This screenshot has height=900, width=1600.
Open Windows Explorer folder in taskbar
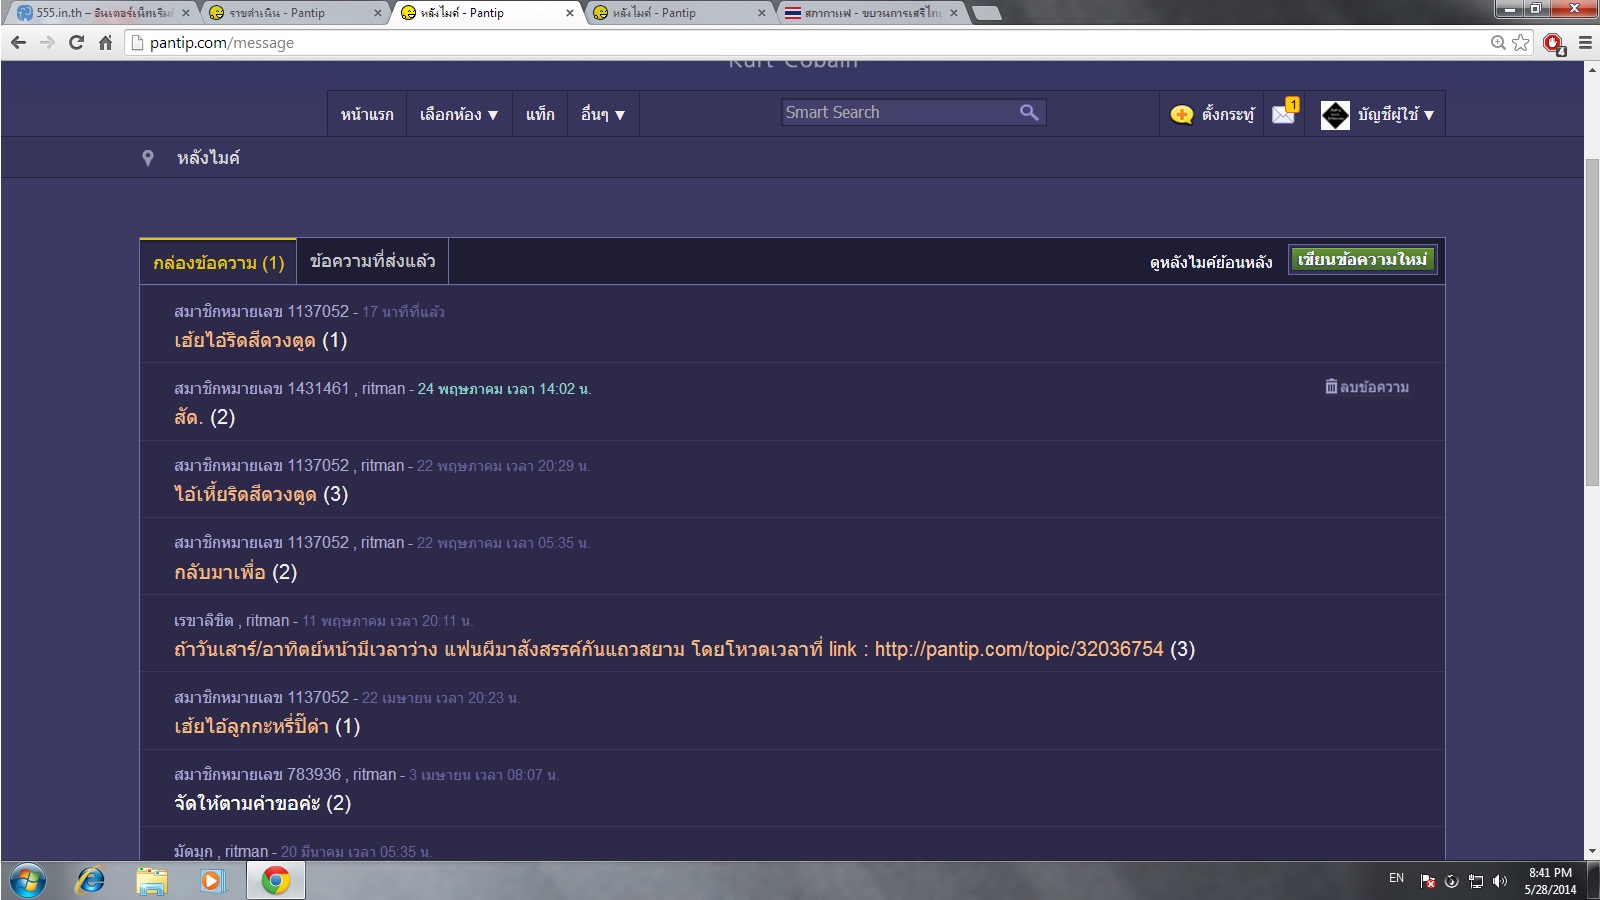[152, 881]
